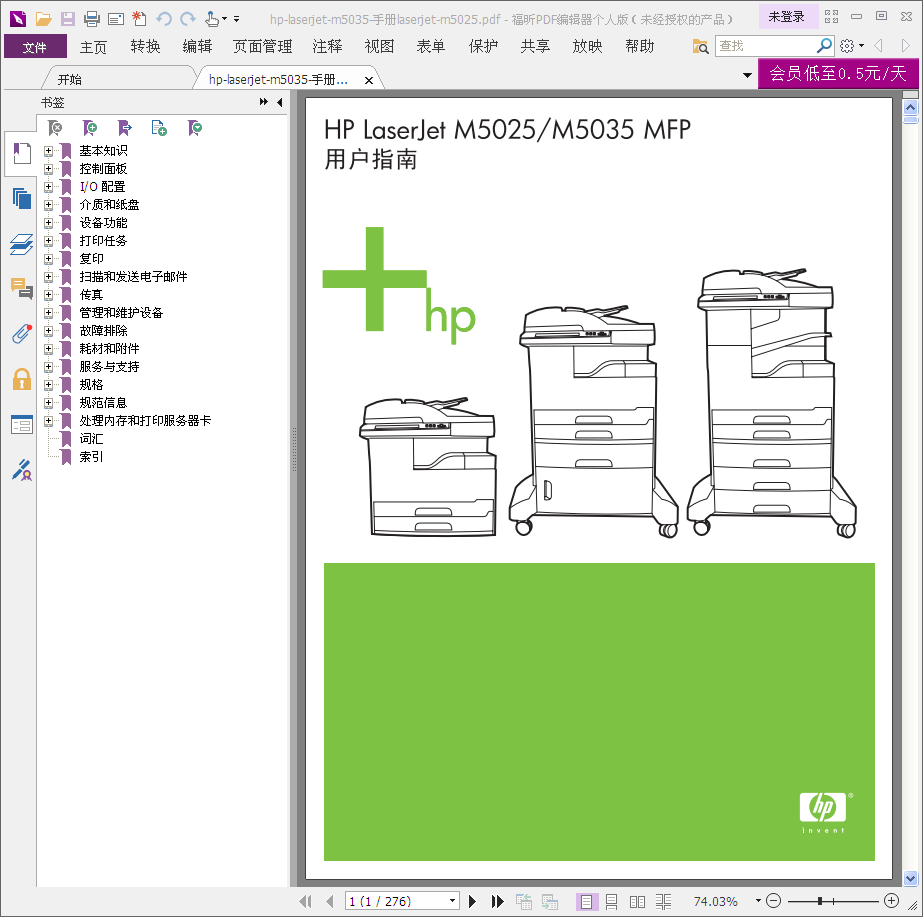Open the 主页 ribbon tab
Screen dimensions: 923x917
click(x=94, y=46)
